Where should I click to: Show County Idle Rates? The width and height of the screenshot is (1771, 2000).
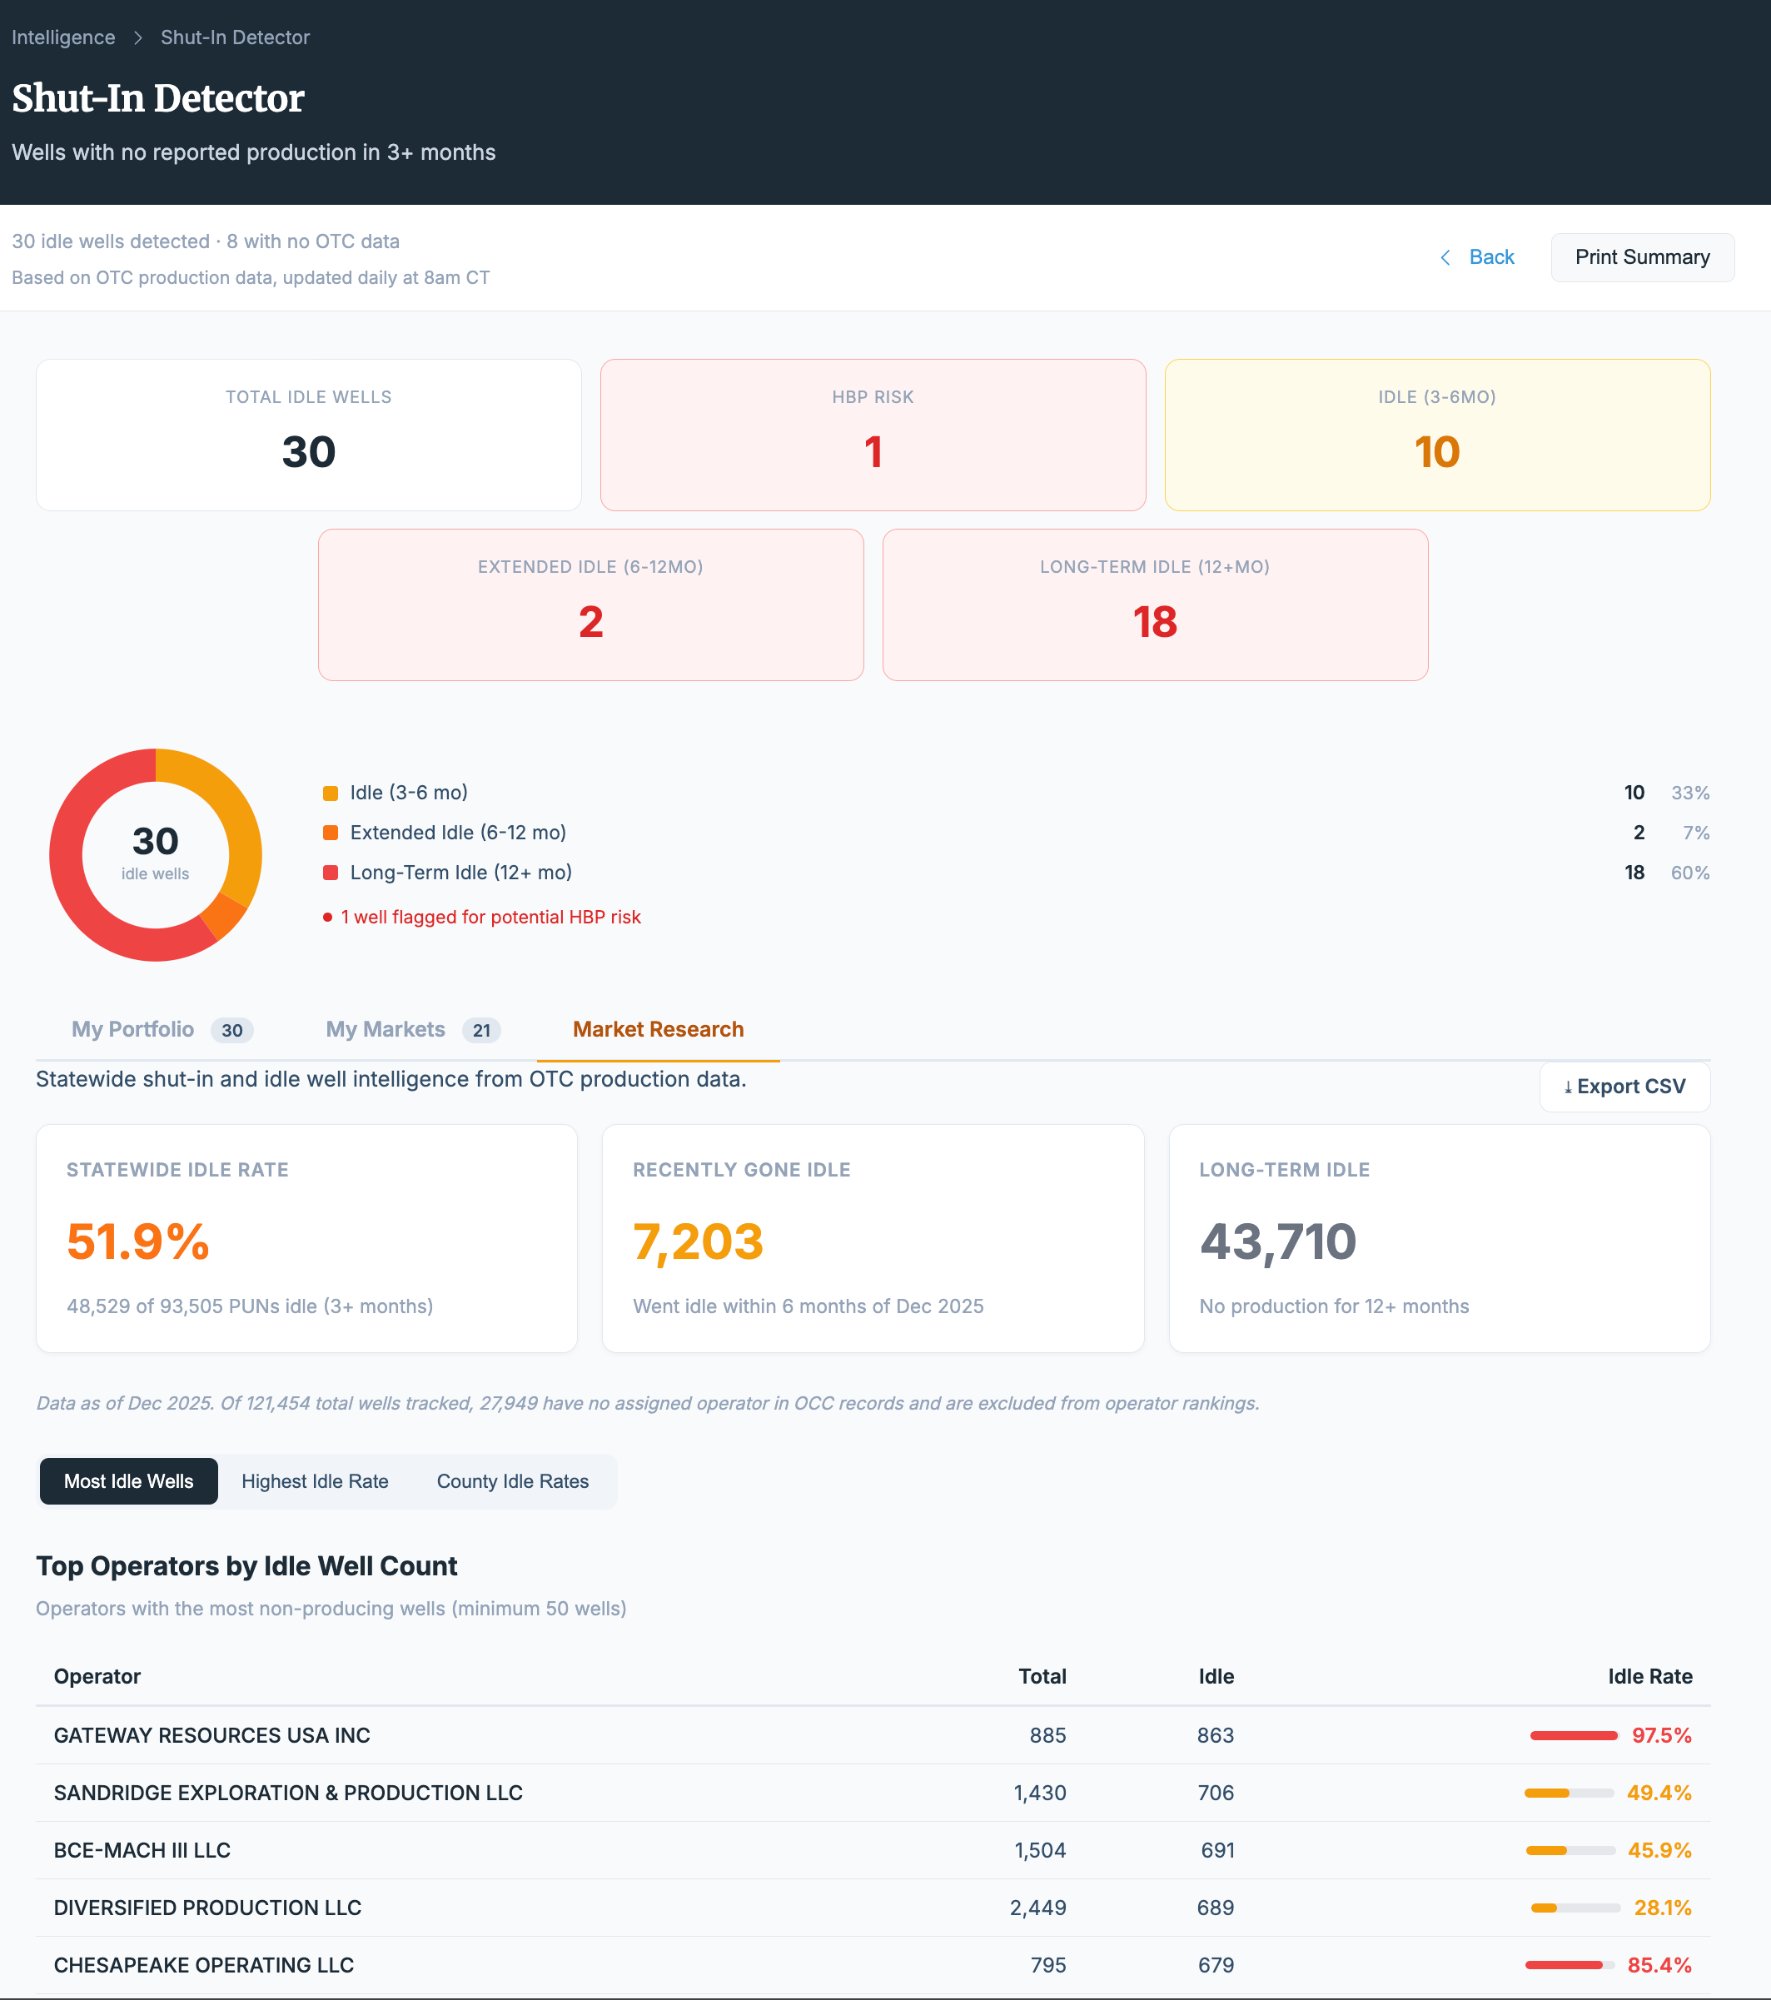tap(512, 1481)
